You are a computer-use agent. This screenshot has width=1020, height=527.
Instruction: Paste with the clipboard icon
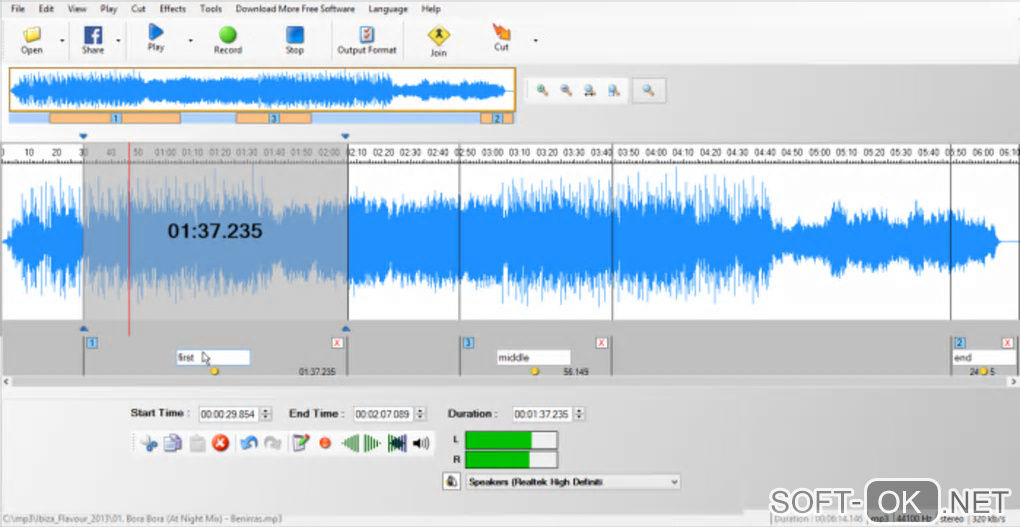pyautogui.click(x=197, y=444)
